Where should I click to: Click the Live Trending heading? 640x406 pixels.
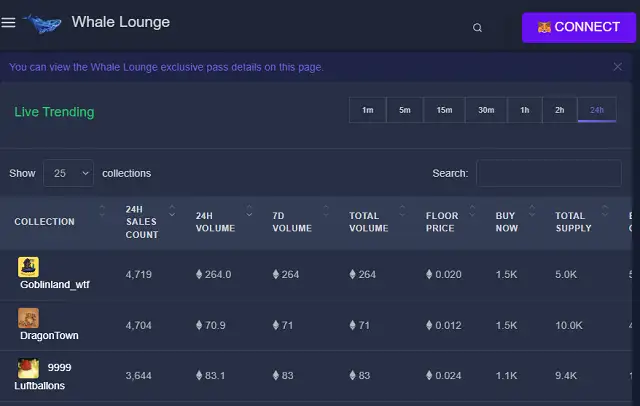pos(54,112)
